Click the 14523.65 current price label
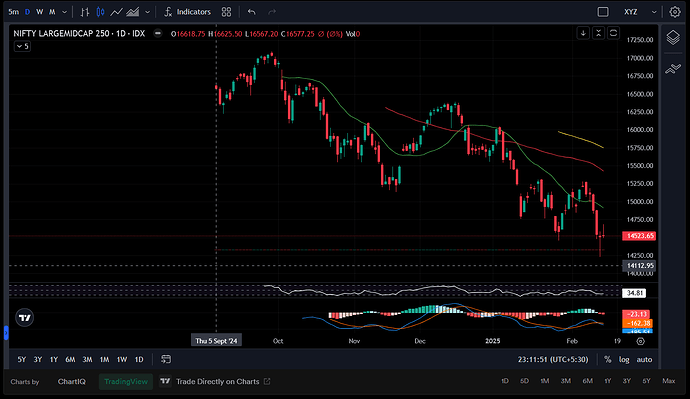 pos(639,236)
